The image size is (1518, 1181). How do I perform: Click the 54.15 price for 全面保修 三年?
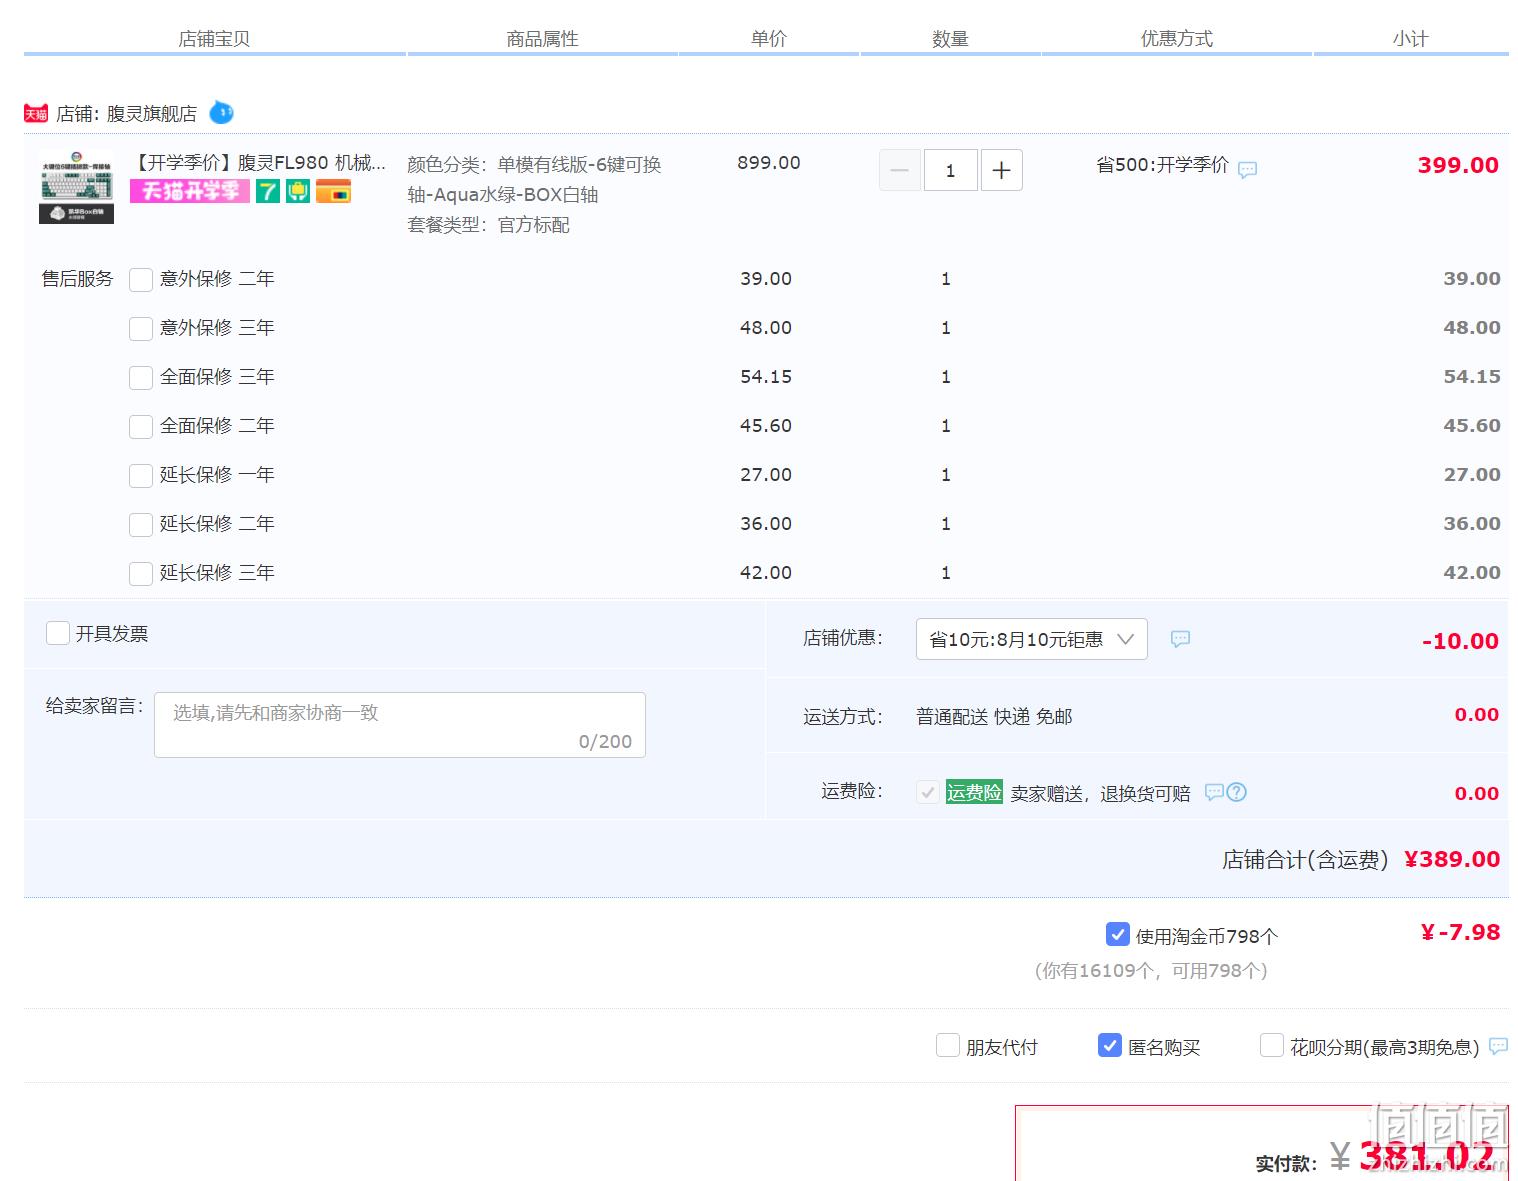(x=766, y=377)
